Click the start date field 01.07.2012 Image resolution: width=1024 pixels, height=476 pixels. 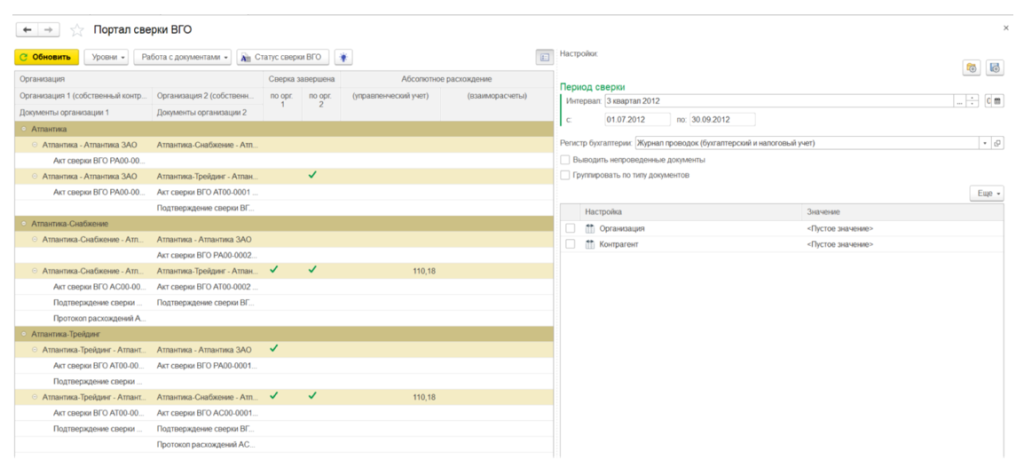[637, 120]
